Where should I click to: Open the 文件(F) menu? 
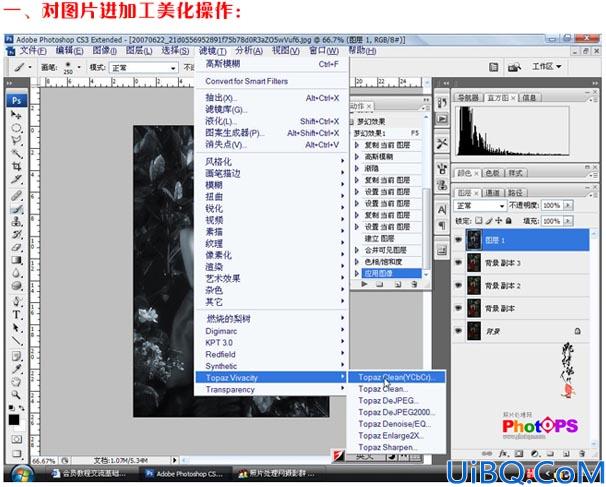(x=33, y=51)
